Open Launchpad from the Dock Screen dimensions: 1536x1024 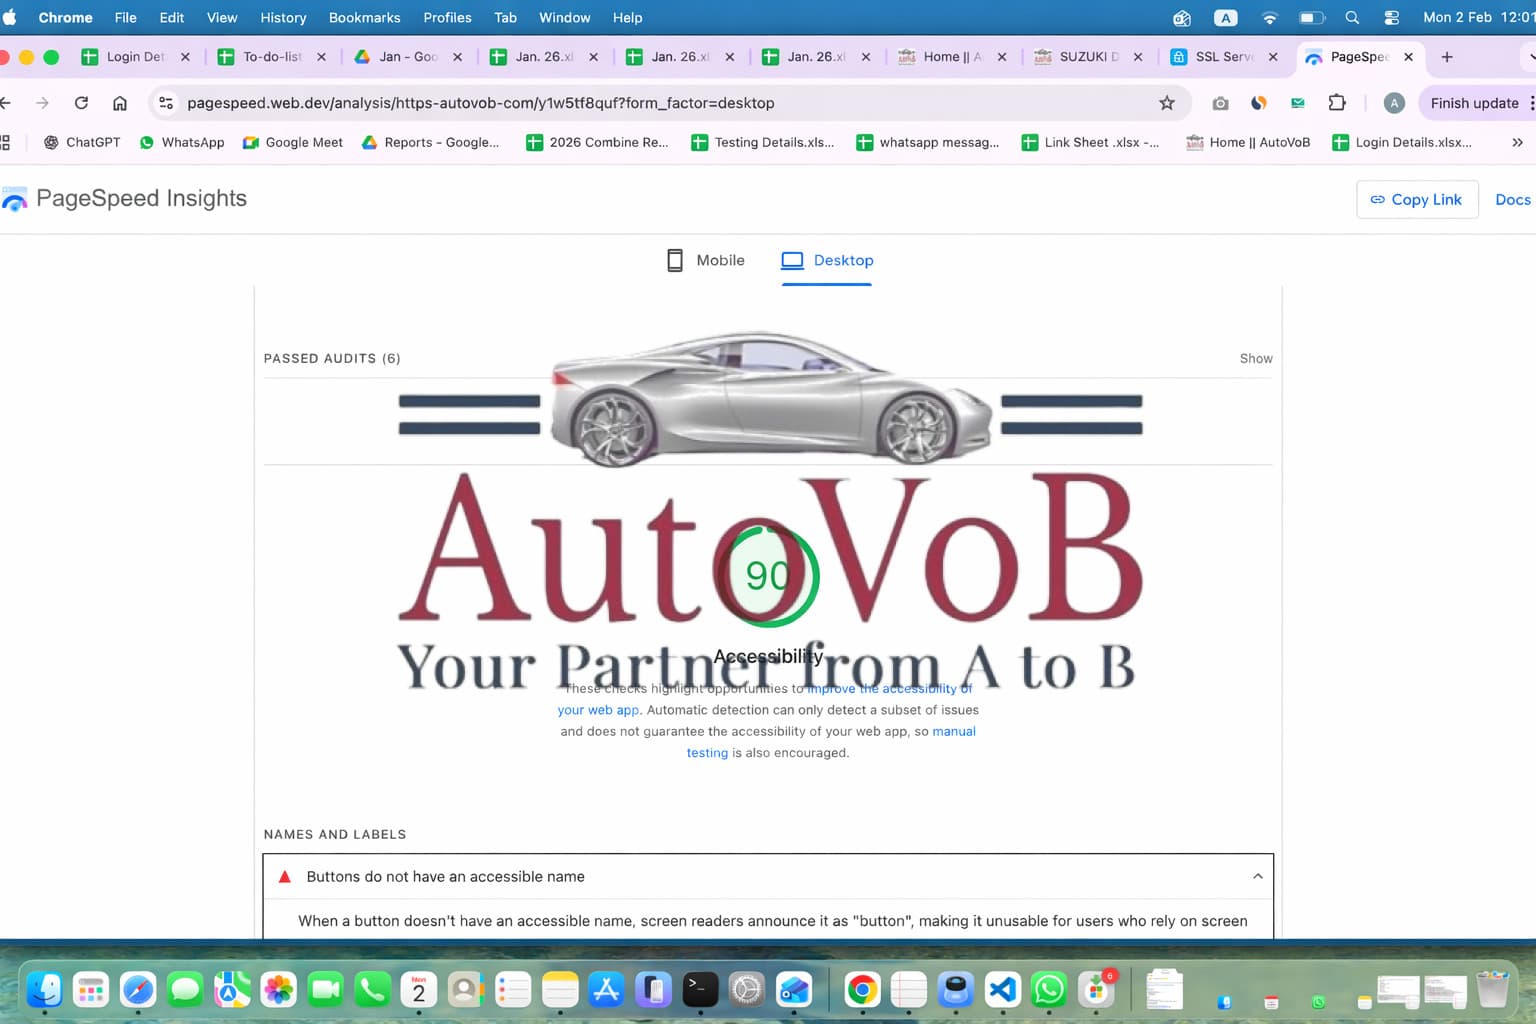click(91, 990)
